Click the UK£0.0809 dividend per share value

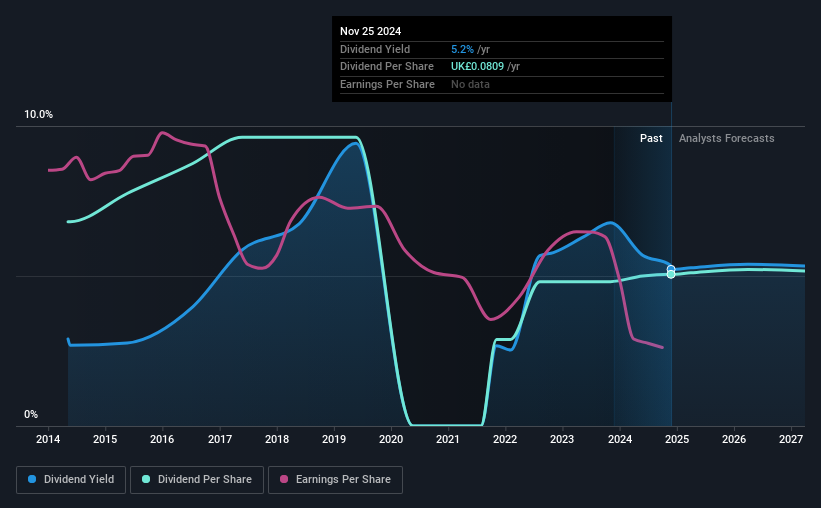478,67
